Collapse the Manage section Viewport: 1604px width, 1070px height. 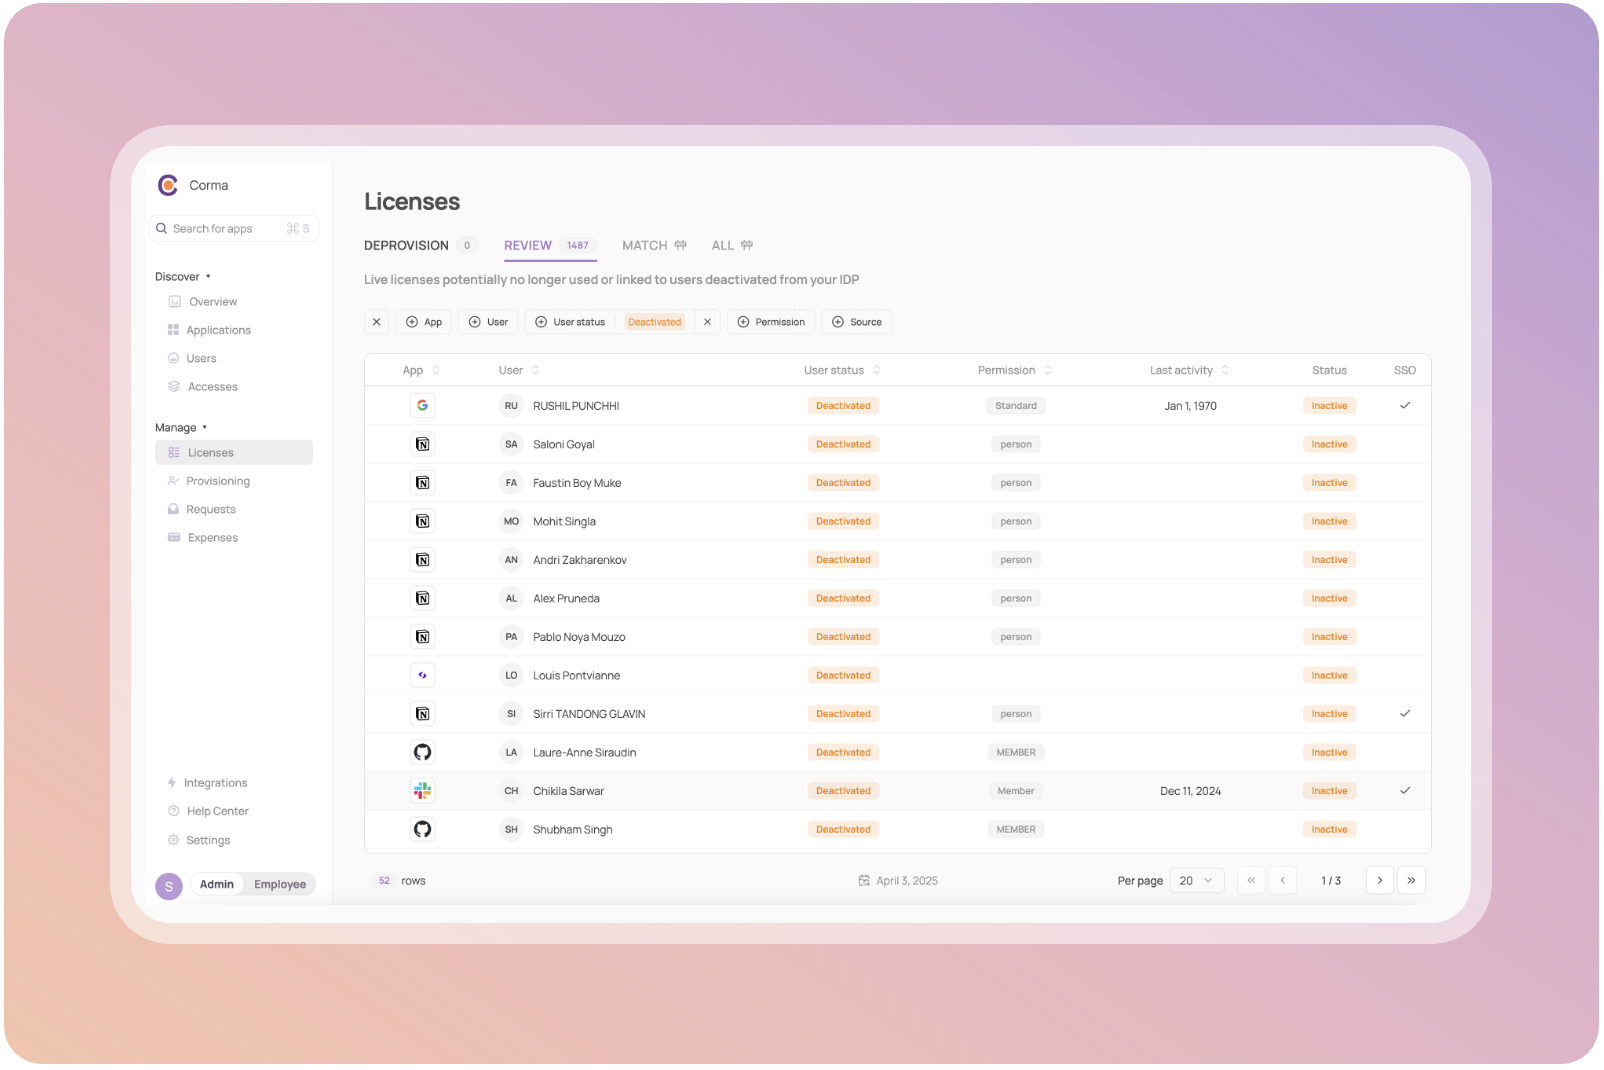tap(181, 428)
